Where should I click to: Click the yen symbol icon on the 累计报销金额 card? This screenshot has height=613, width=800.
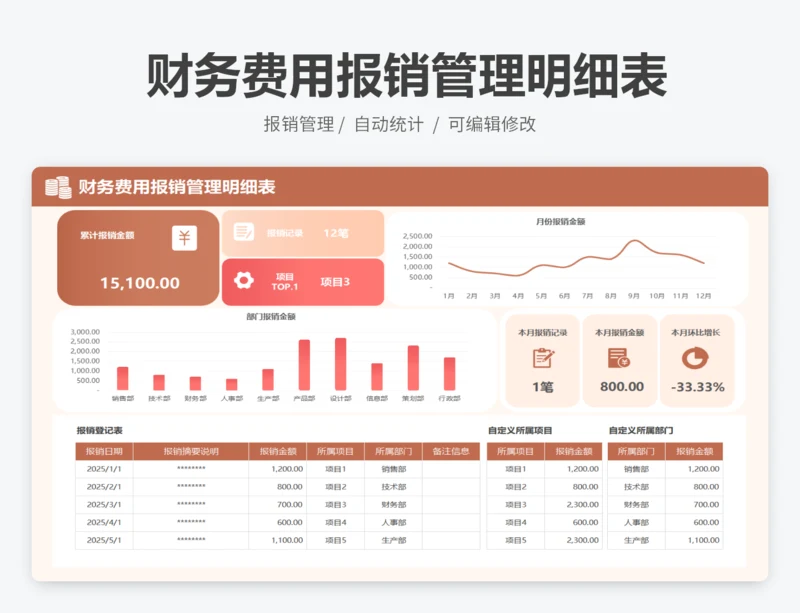pos(184,238)
